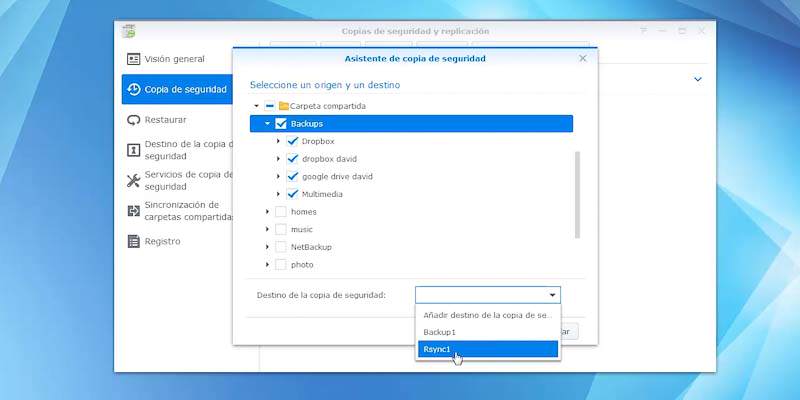Click the app logo in title bar
This screenshot has width=800, height=400.
coord(129,31)
